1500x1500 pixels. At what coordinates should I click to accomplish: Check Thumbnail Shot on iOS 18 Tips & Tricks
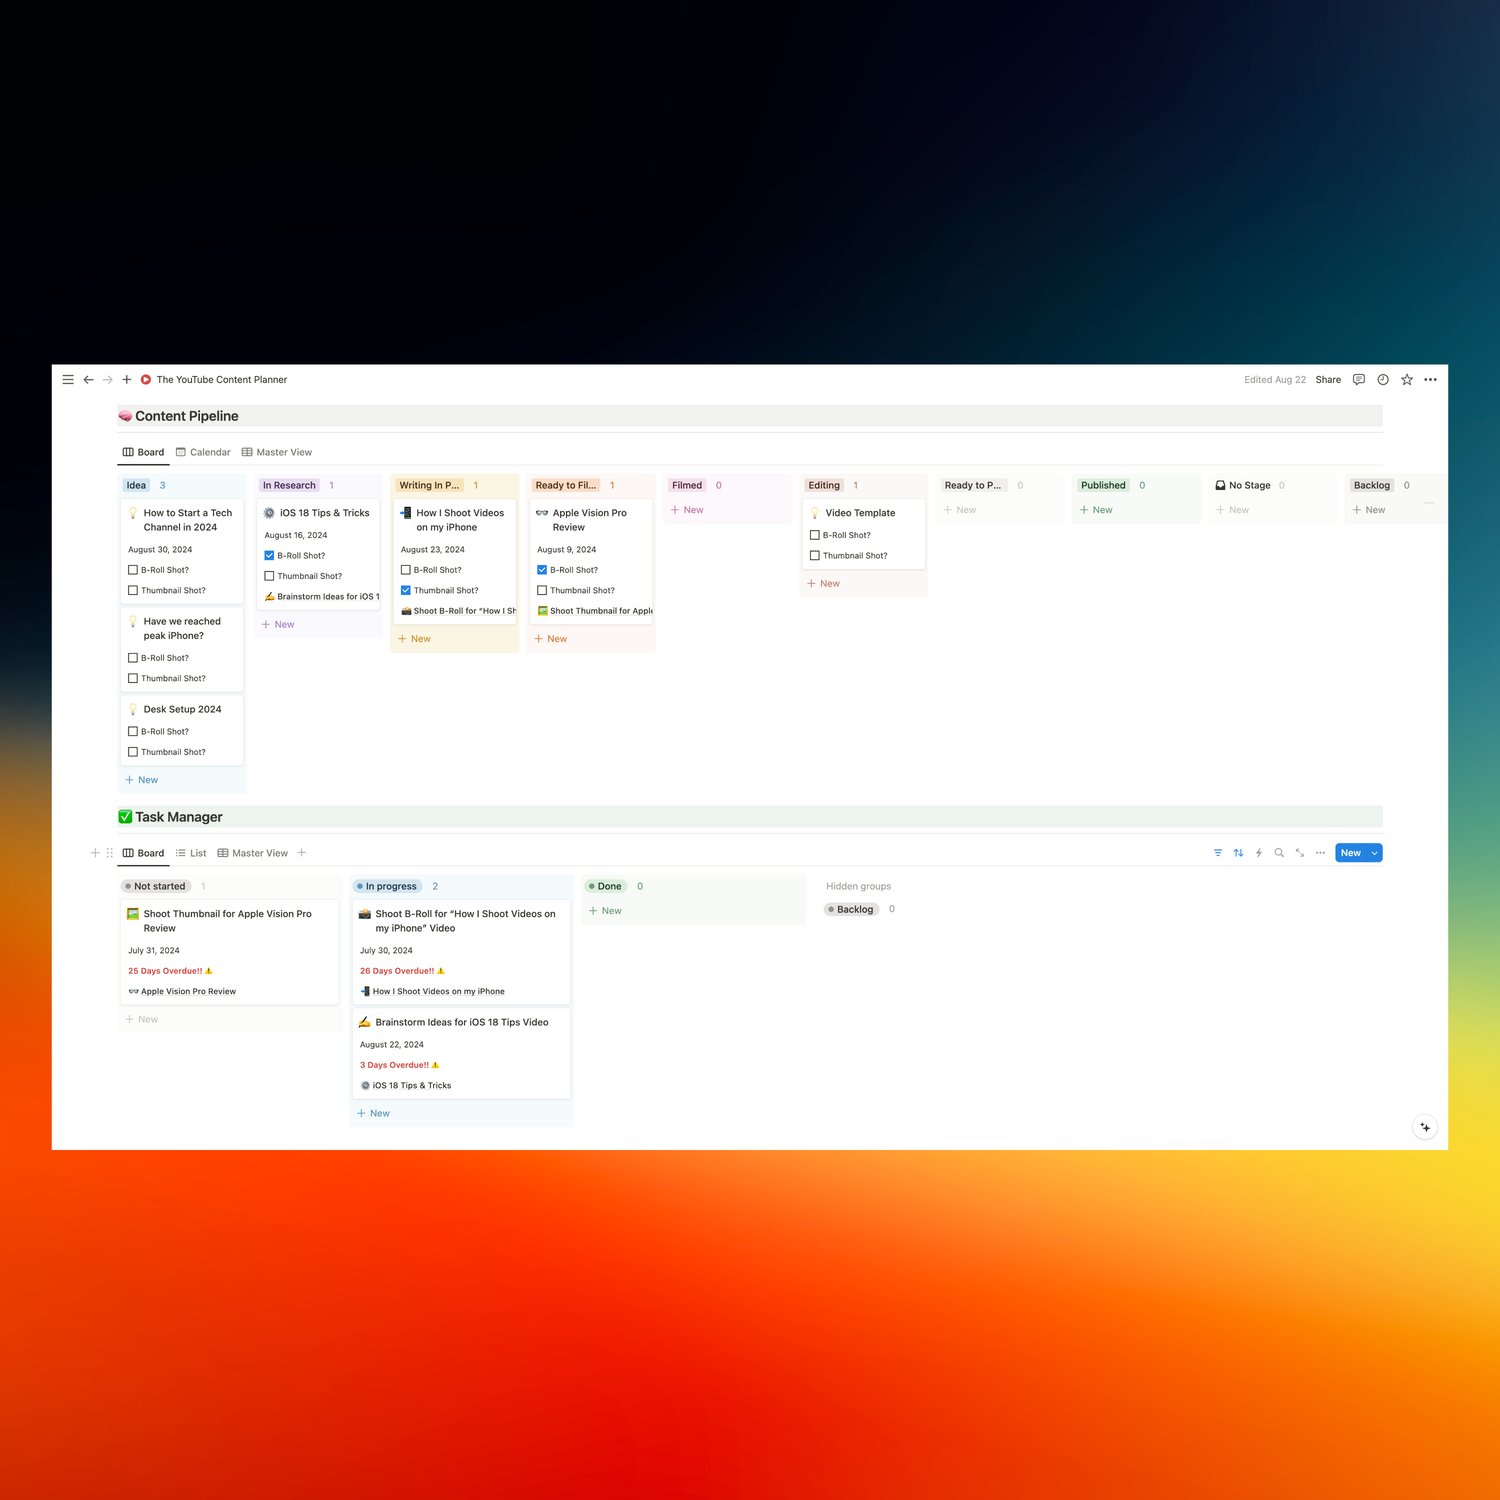pyautogui.click(x=269, y=576)
